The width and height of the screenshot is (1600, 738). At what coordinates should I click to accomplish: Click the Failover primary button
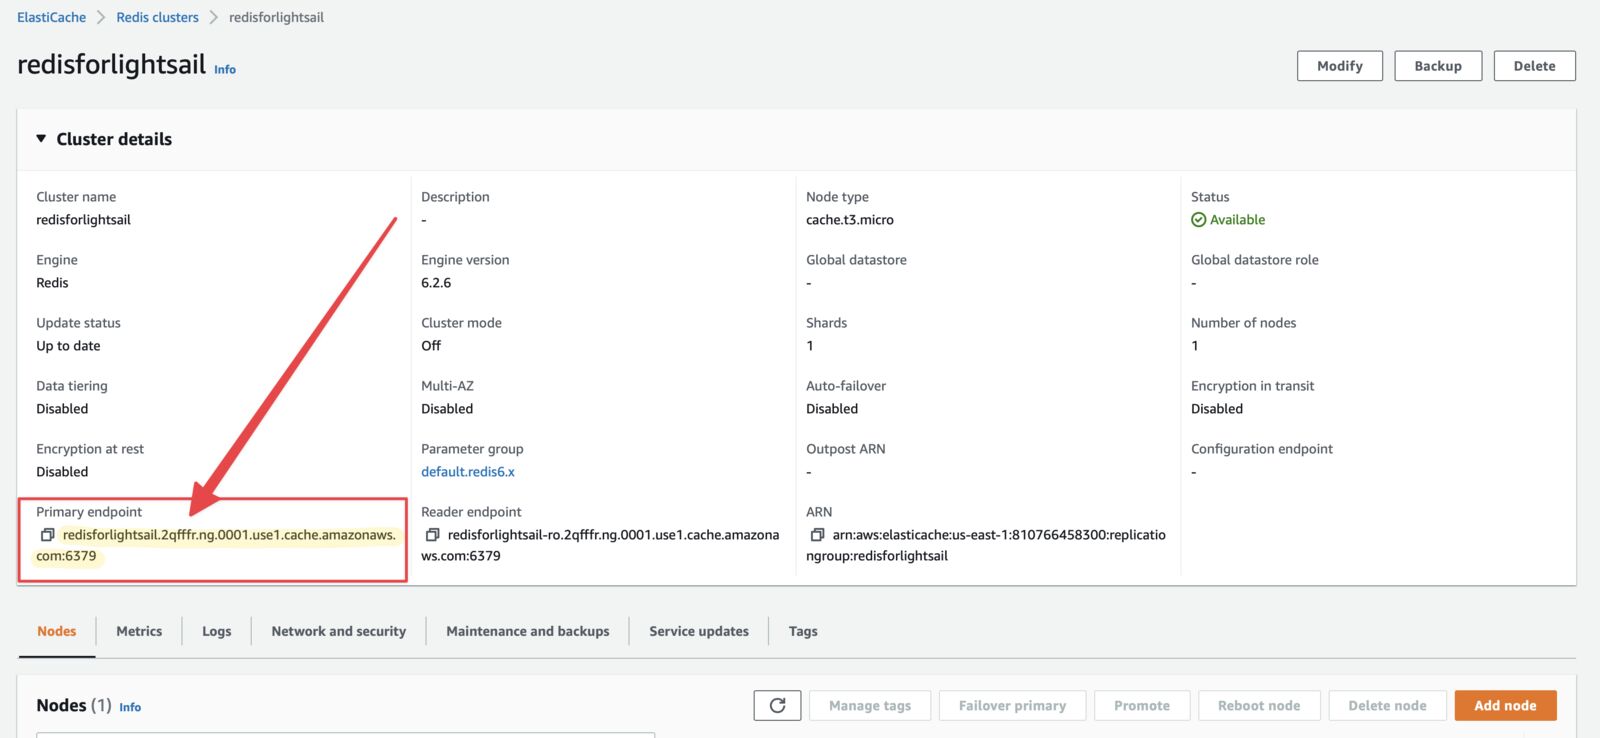1012,705
